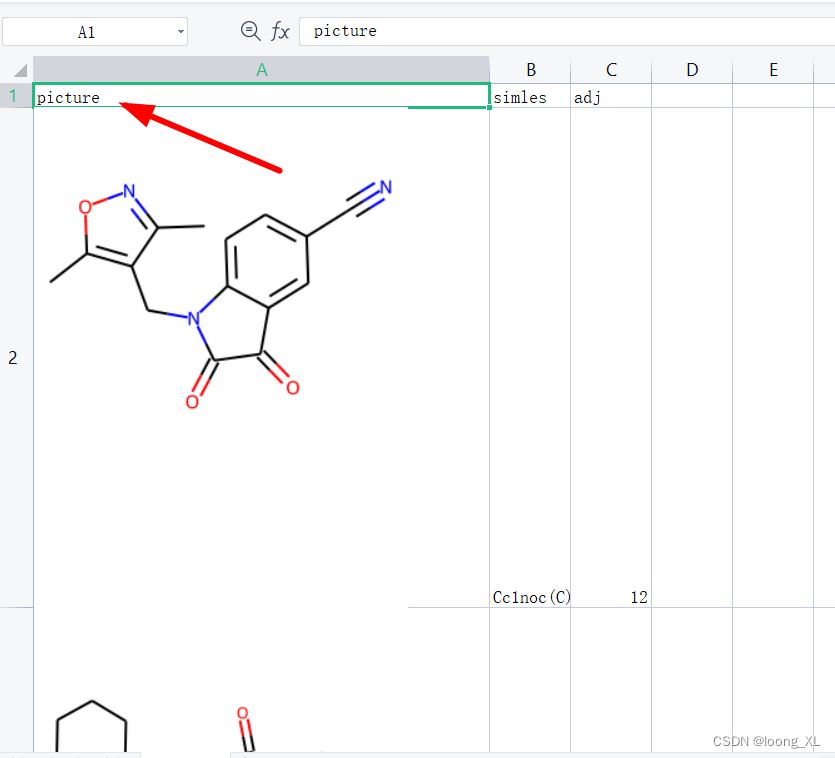Click the zoom magnifier icon near formula bar
835x758 pixels.
pos(248,30)
